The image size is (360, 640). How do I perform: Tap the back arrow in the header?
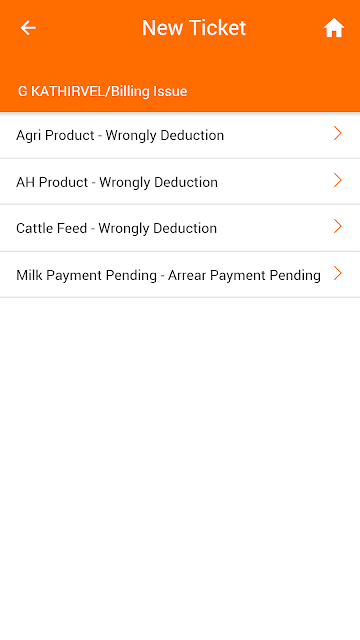pos(28,28)
